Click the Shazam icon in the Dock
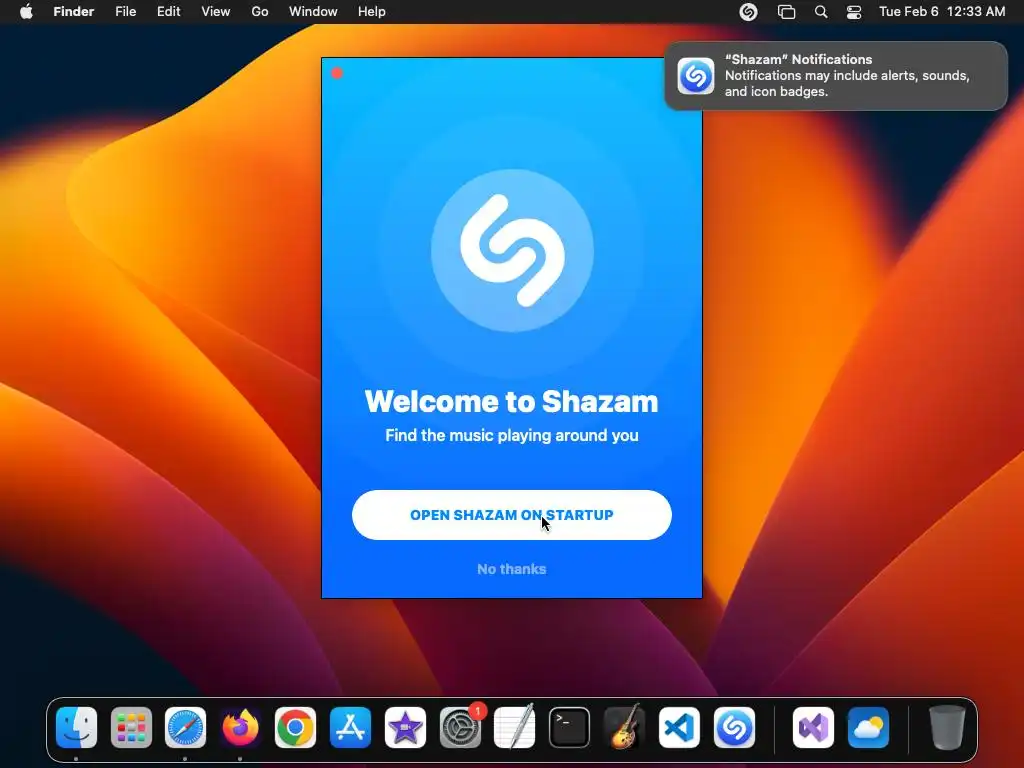This screenshot has width=1024, height=768. coord(734,727)
